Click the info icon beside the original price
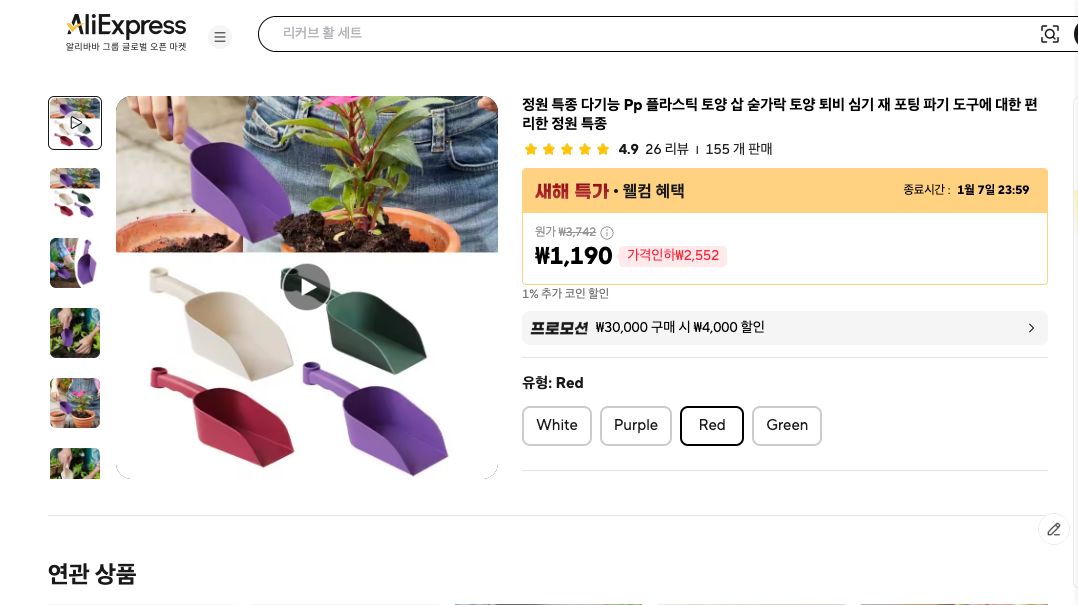Viewport: 1078px width, 605px height. coord(607,233)
